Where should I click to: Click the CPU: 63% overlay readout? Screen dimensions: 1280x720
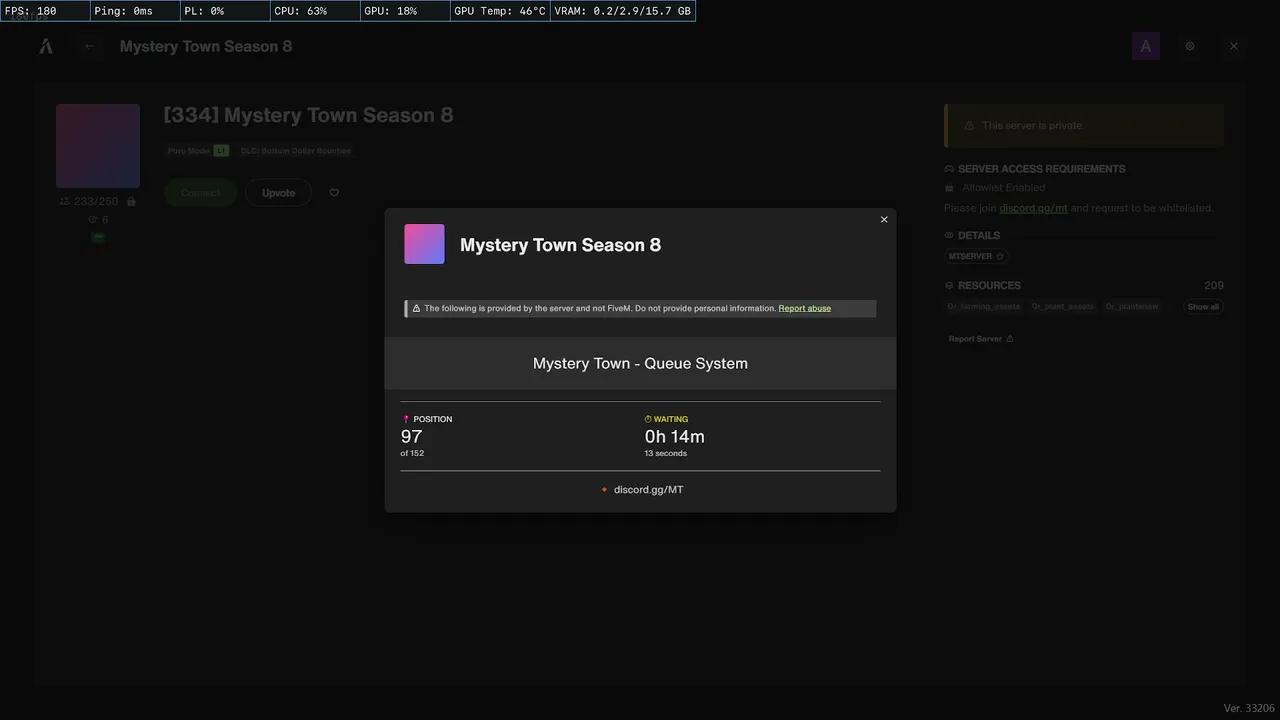315,11
